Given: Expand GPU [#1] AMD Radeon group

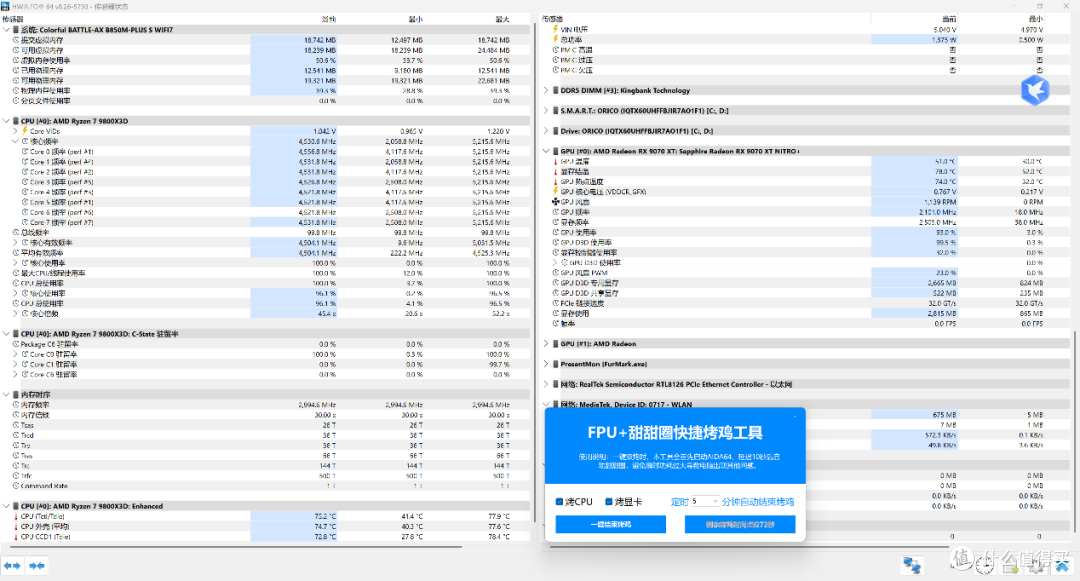Looking at the screenshot, I should [x=546, y=344].
